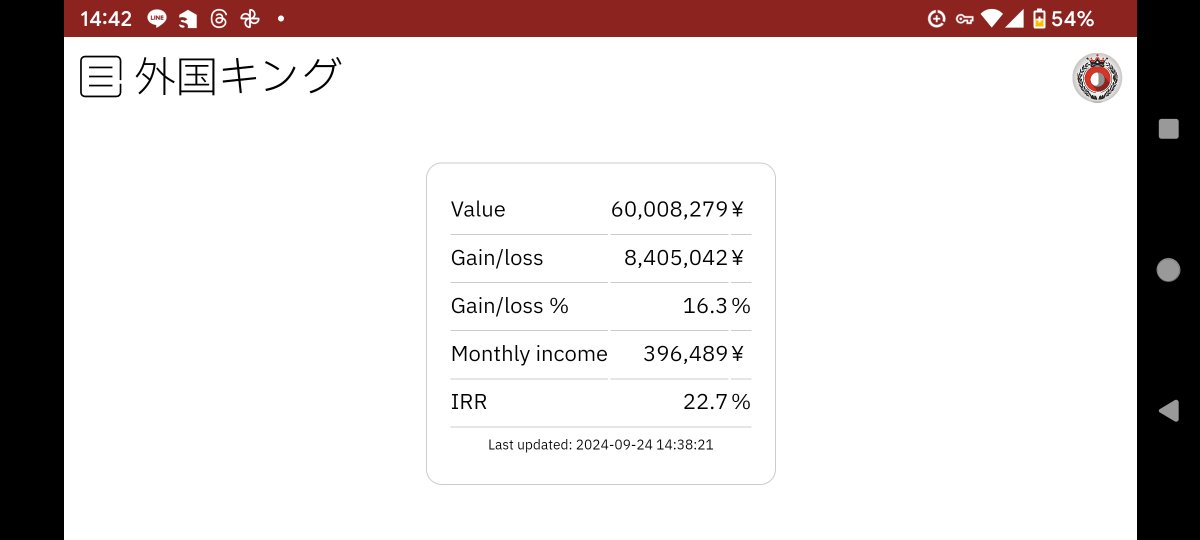Open recent apps with square button
The height and width of the screenshot is (540, 1200).
tap(1168, 129)
